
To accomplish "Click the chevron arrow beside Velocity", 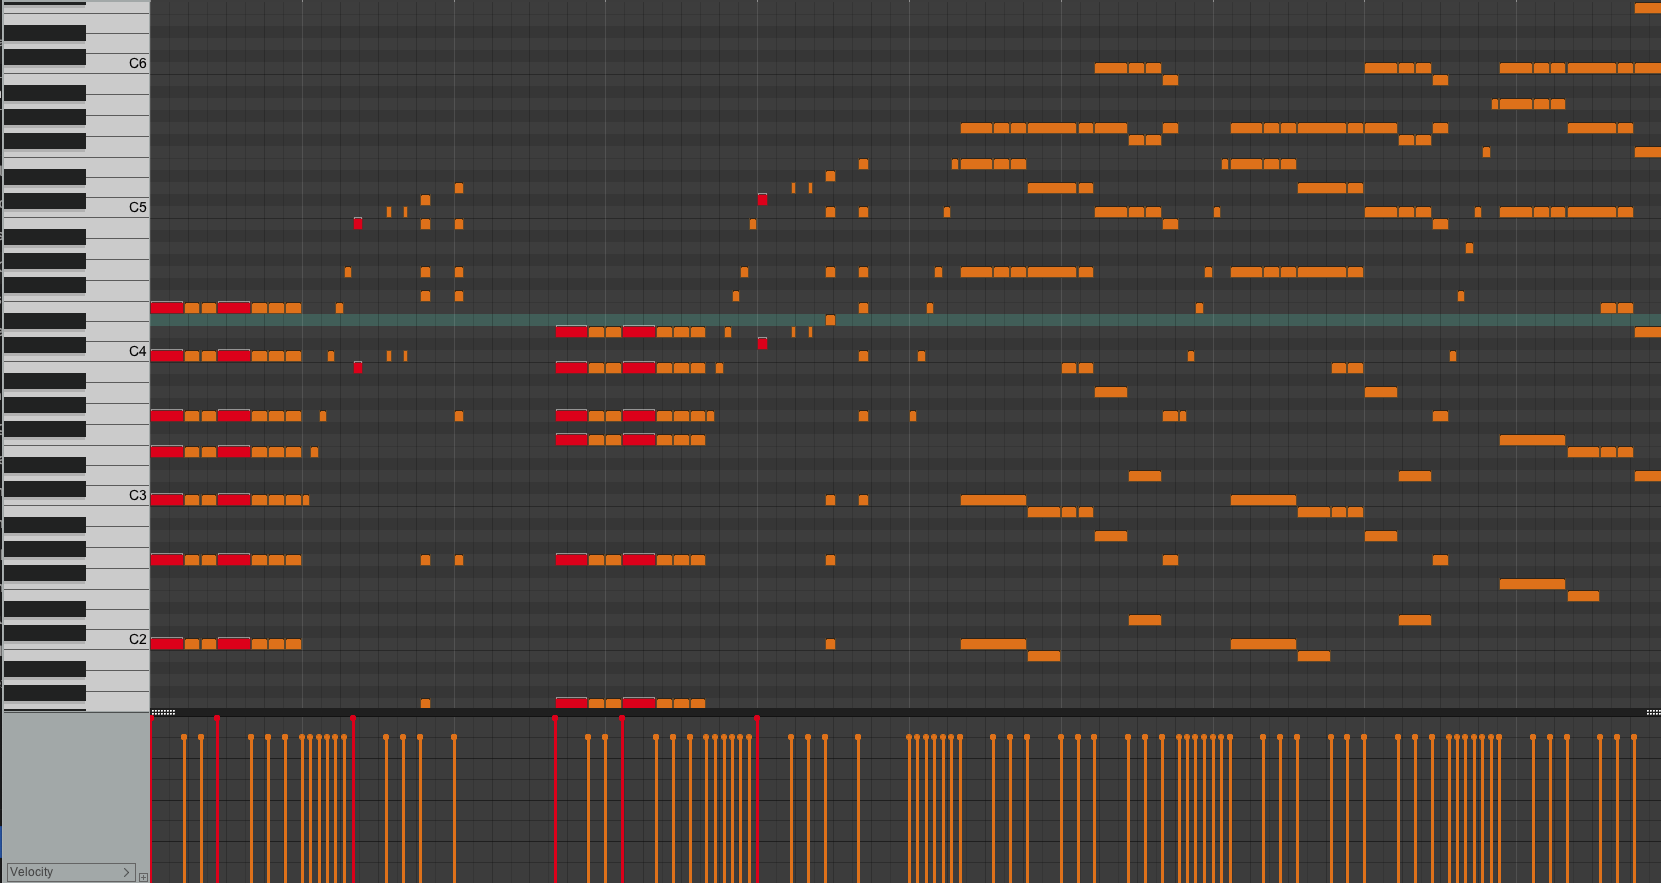I will (x=126, y=872).
